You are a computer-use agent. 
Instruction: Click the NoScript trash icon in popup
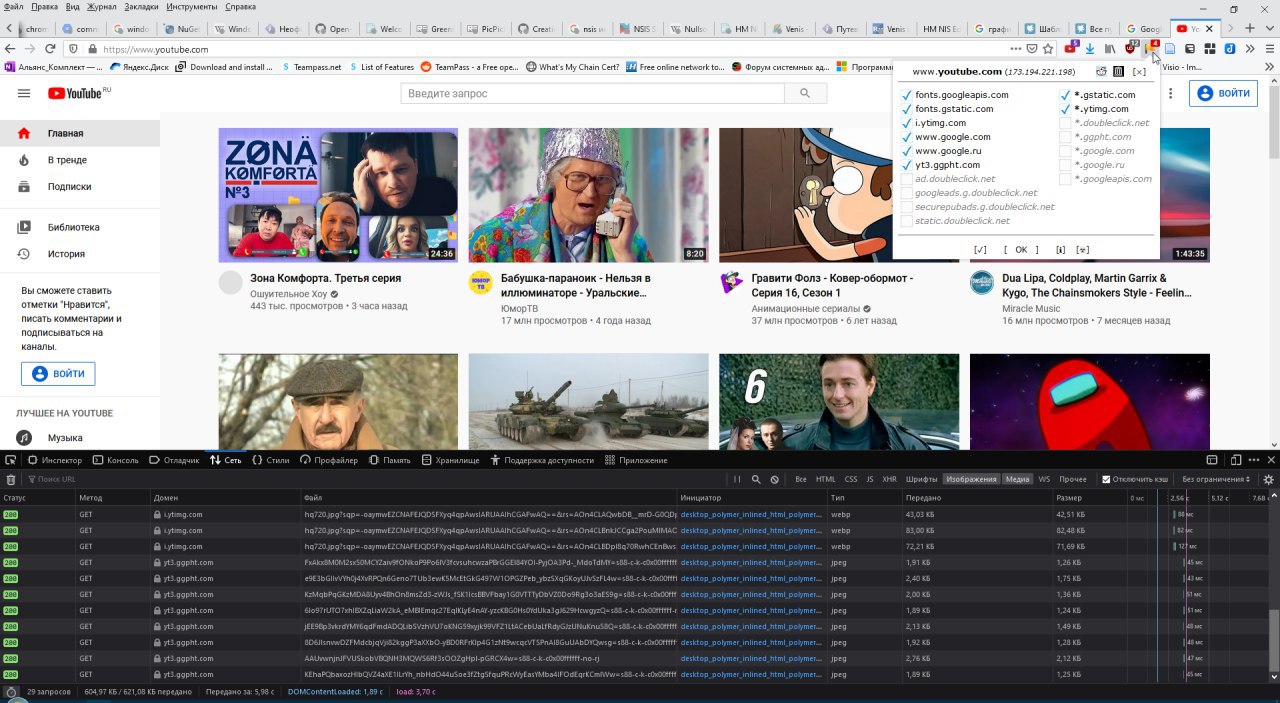pyautogui.click(x=1118, y=72)
